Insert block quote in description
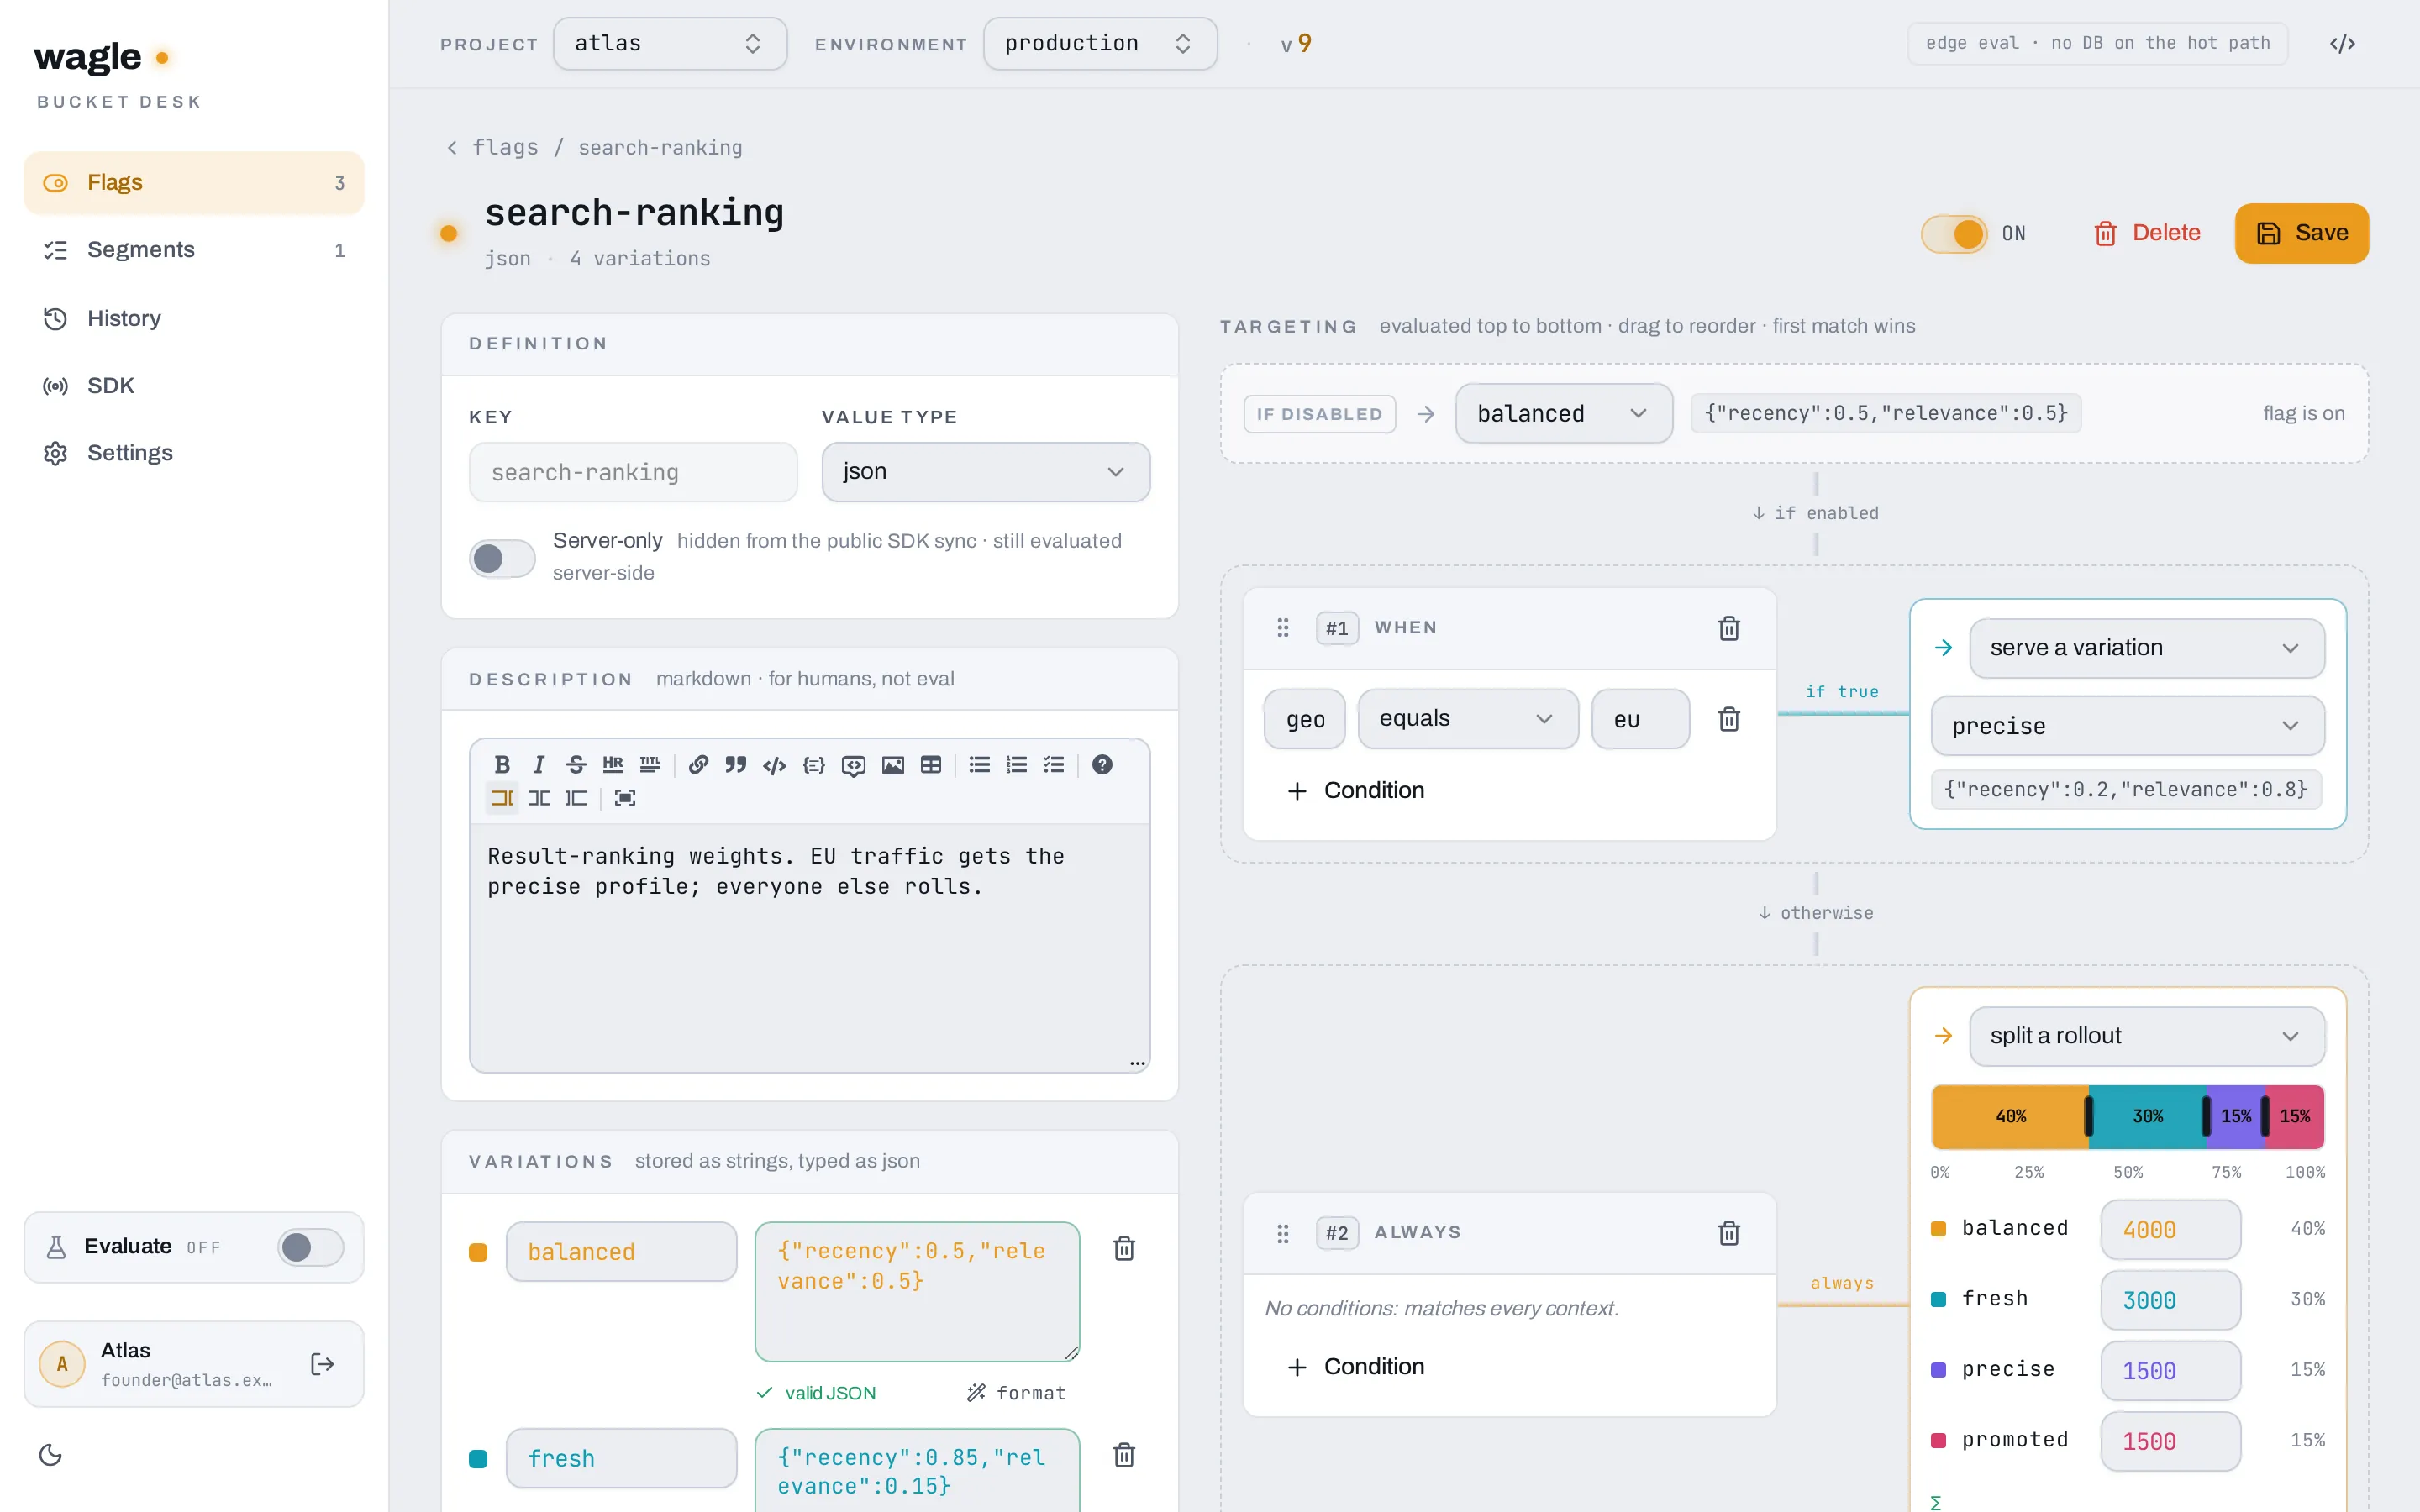The height and width of the screenshot is (1512, 2420). tap(736, 765)
